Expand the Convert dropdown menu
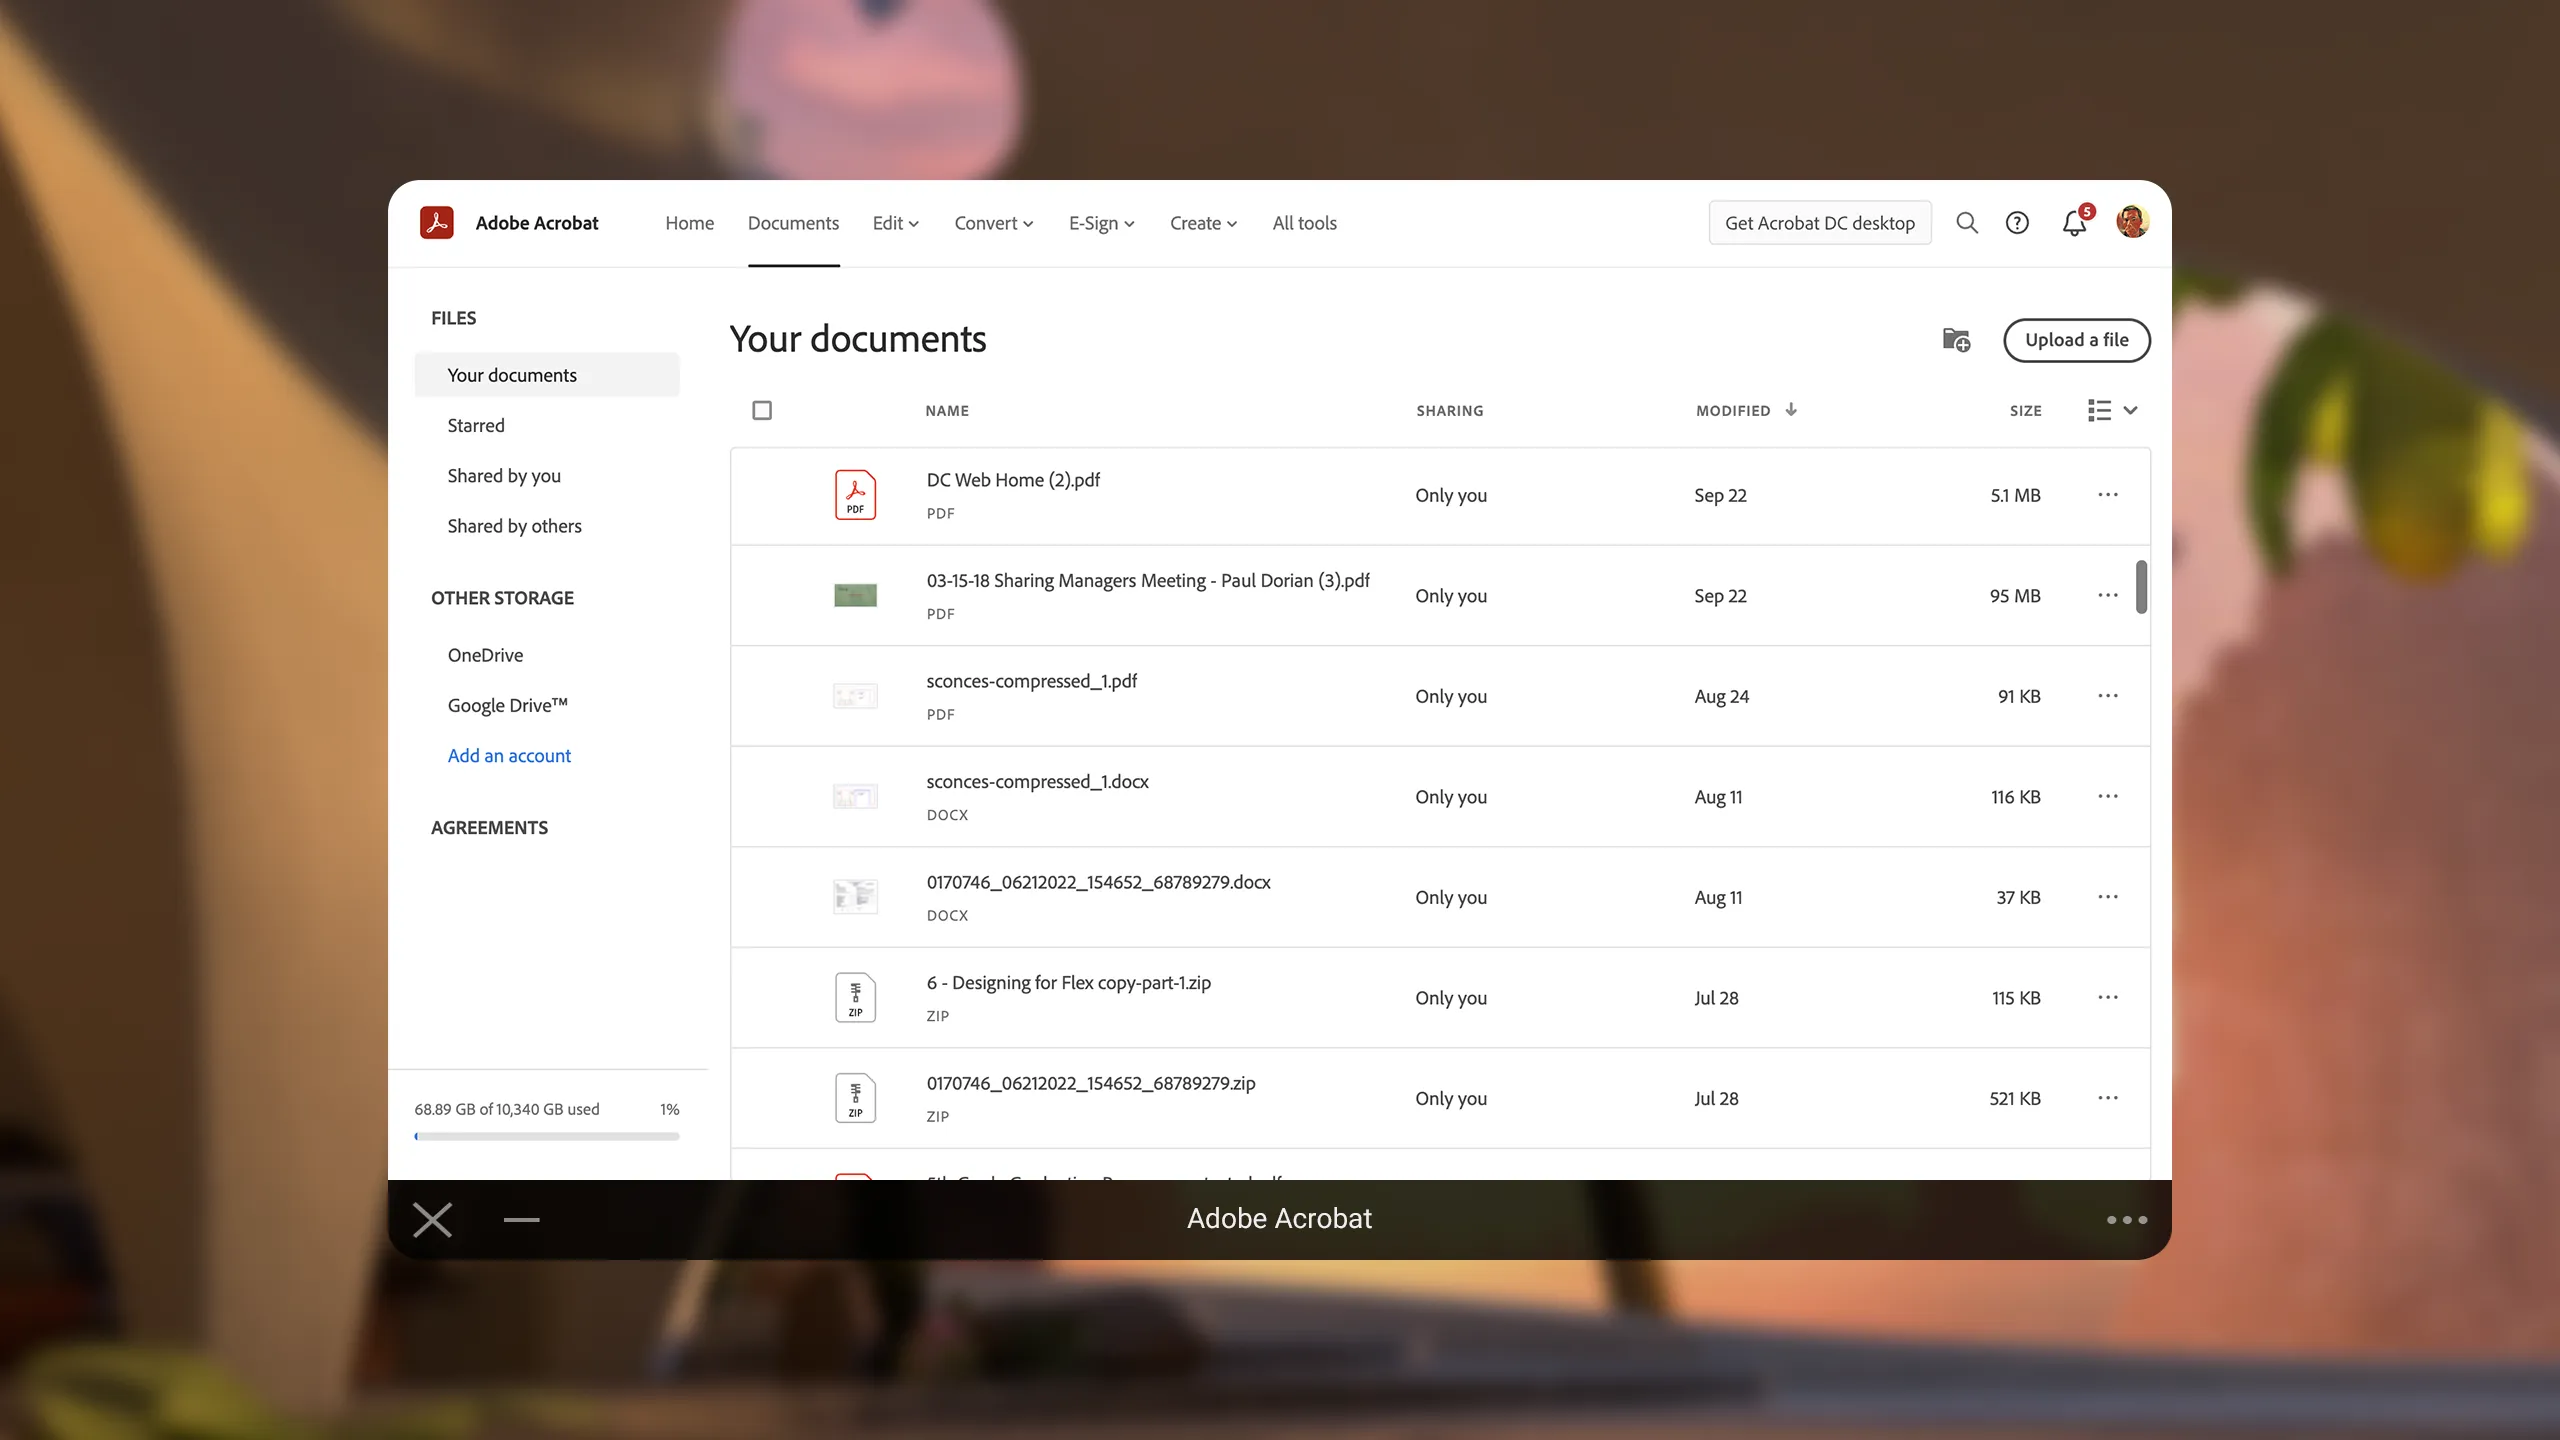 coord(993,223)
